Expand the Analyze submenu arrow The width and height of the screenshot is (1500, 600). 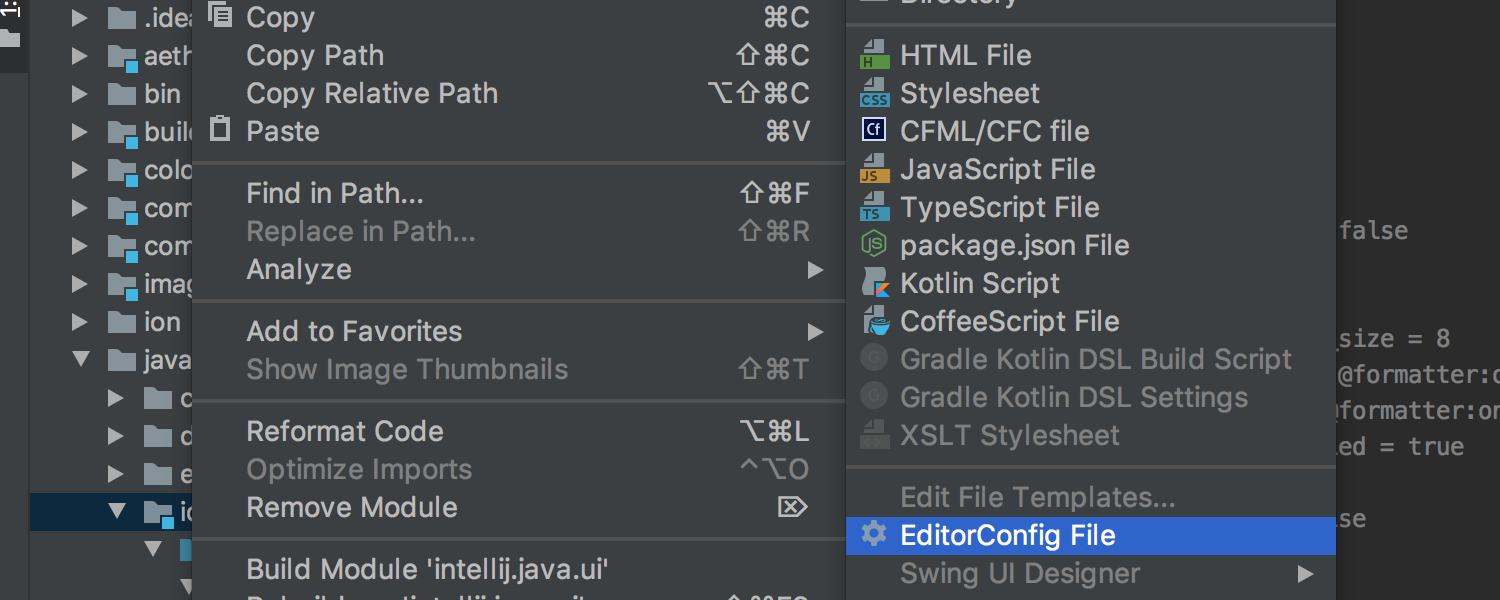(814, 269)
